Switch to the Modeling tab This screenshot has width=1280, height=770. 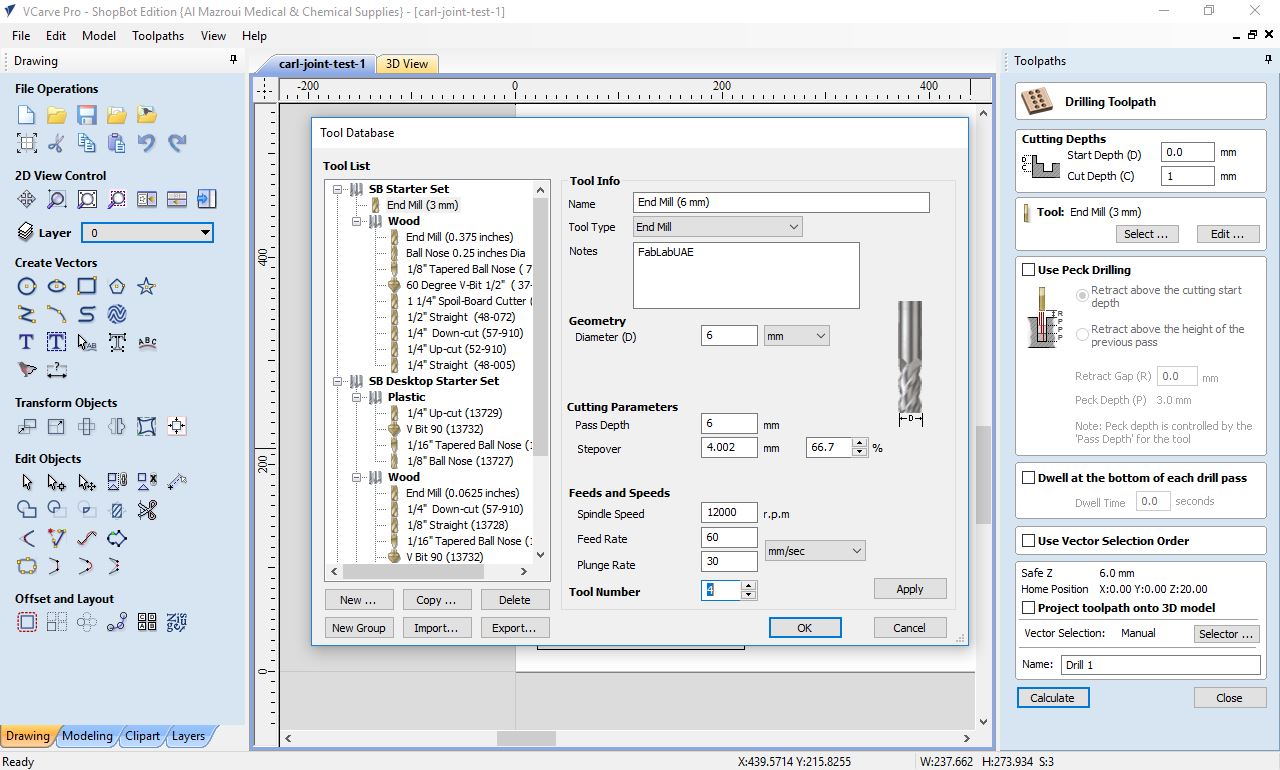pos(87,736)
